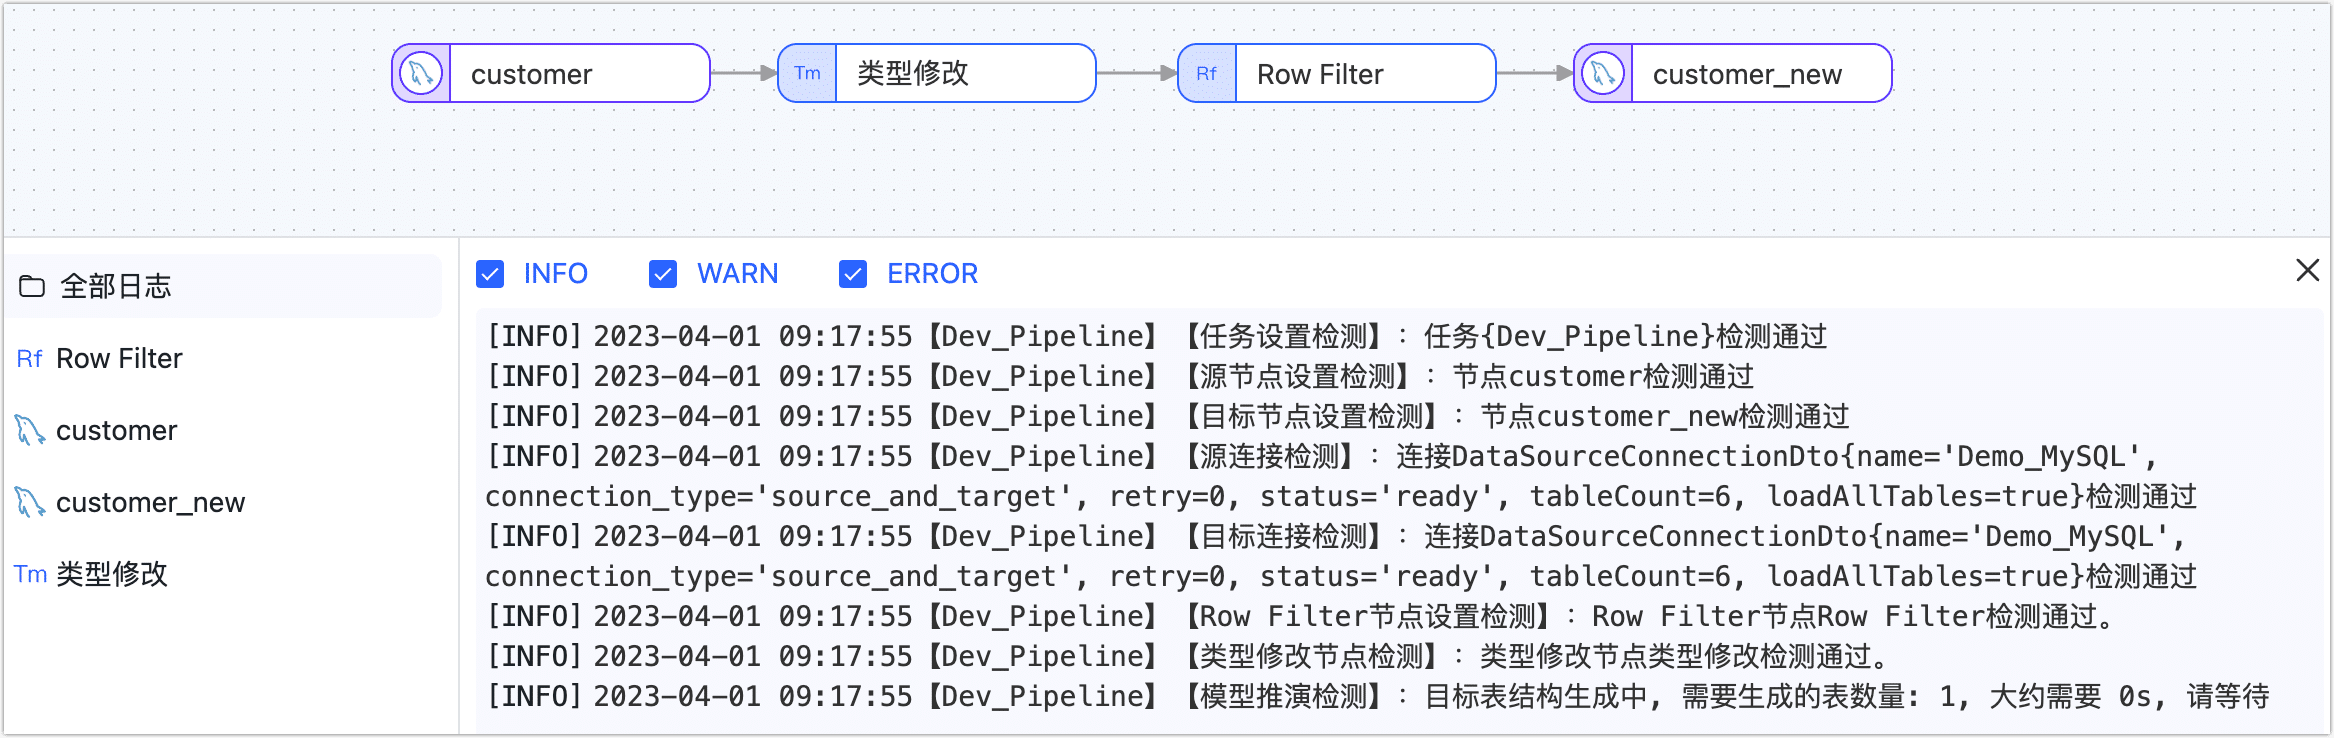This screenshot has width=2334, height=738.
Task: Click the dolphin icon beside sidebar customer
Action: [x=30, y=430]
